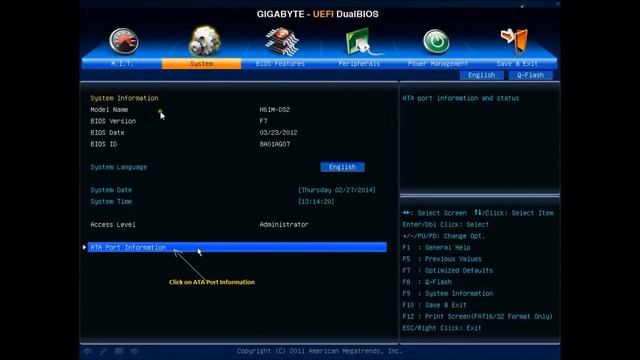Click the System Information heading

click(x=124, y=98)
